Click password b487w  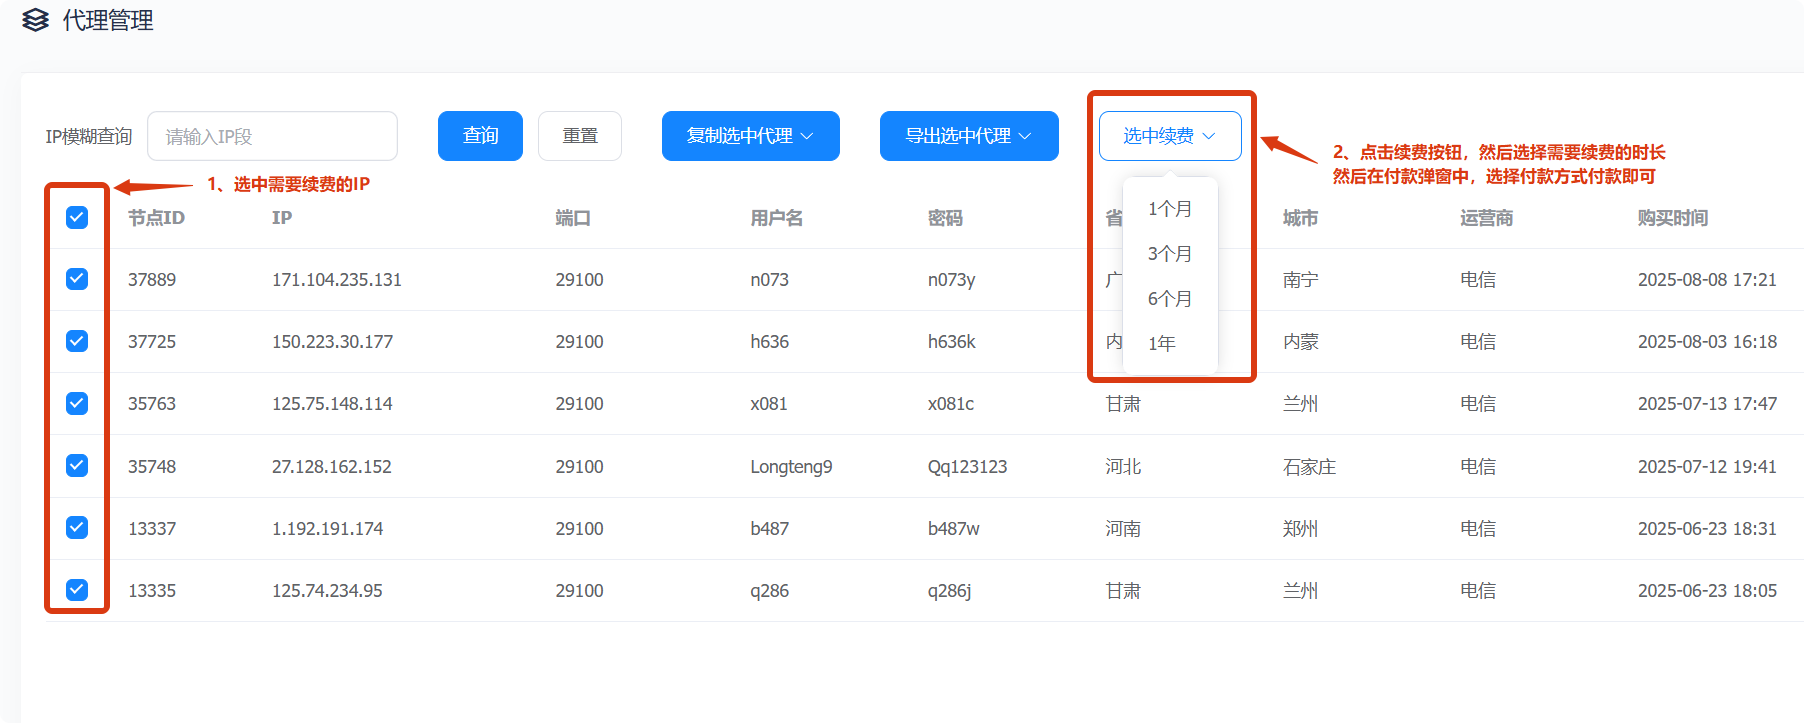pyautogui.click(x=953, y=529)
